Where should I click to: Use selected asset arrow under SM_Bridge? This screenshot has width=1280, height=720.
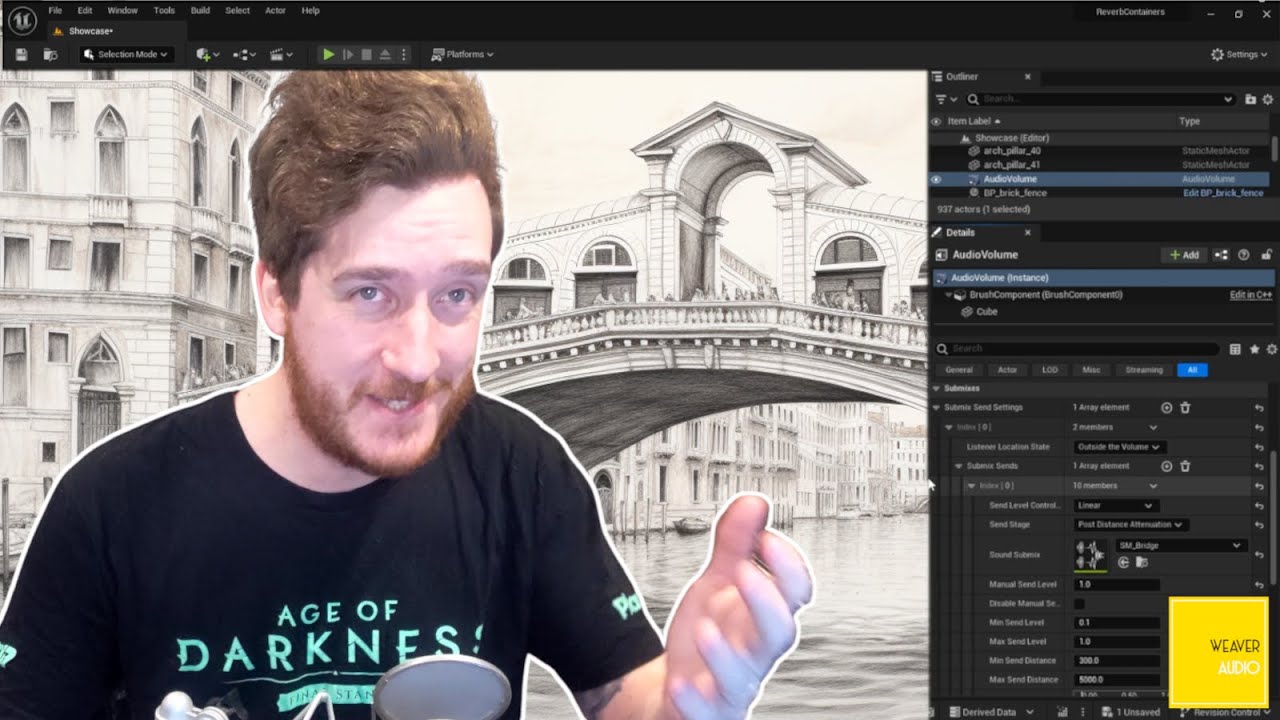pyautogui.click(x=1123, y=563)
